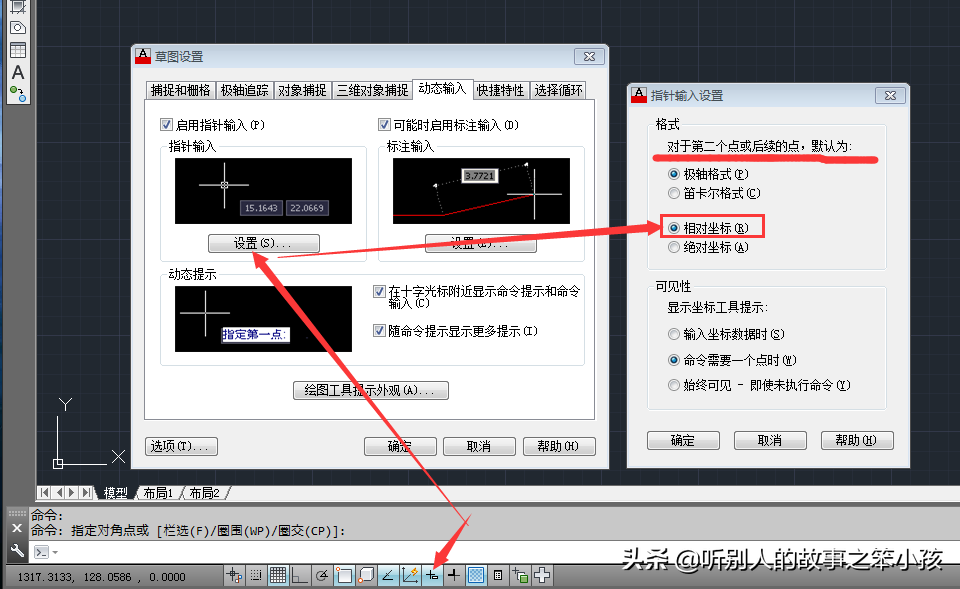Click 取消 in 草图设置 dialog
Viewport: 960px width, 589px height.
(x=479, y=446)
